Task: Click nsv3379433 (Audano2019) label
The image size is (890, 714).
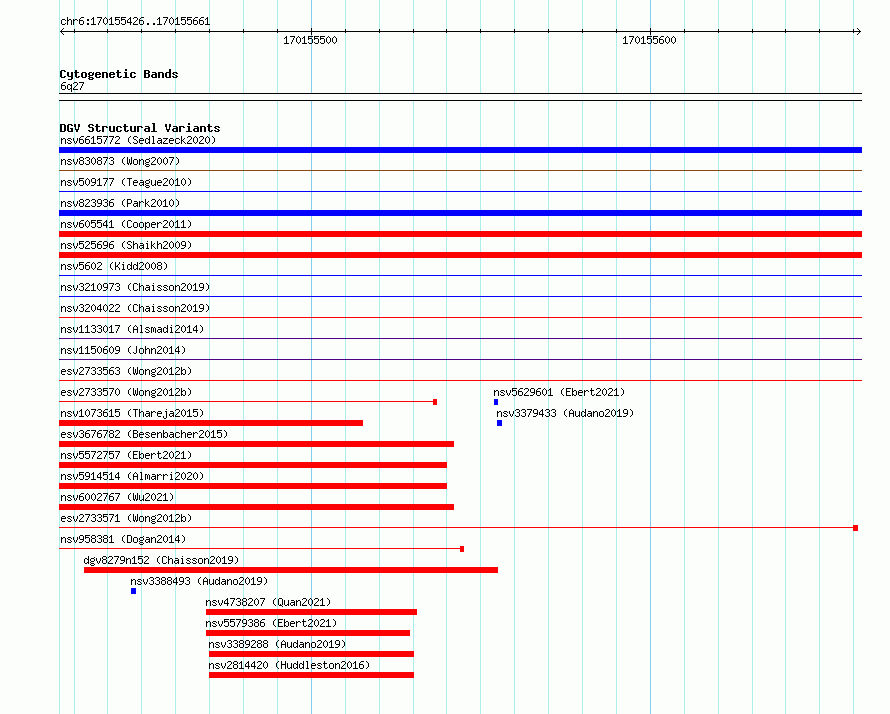Action: pos(565,413)
